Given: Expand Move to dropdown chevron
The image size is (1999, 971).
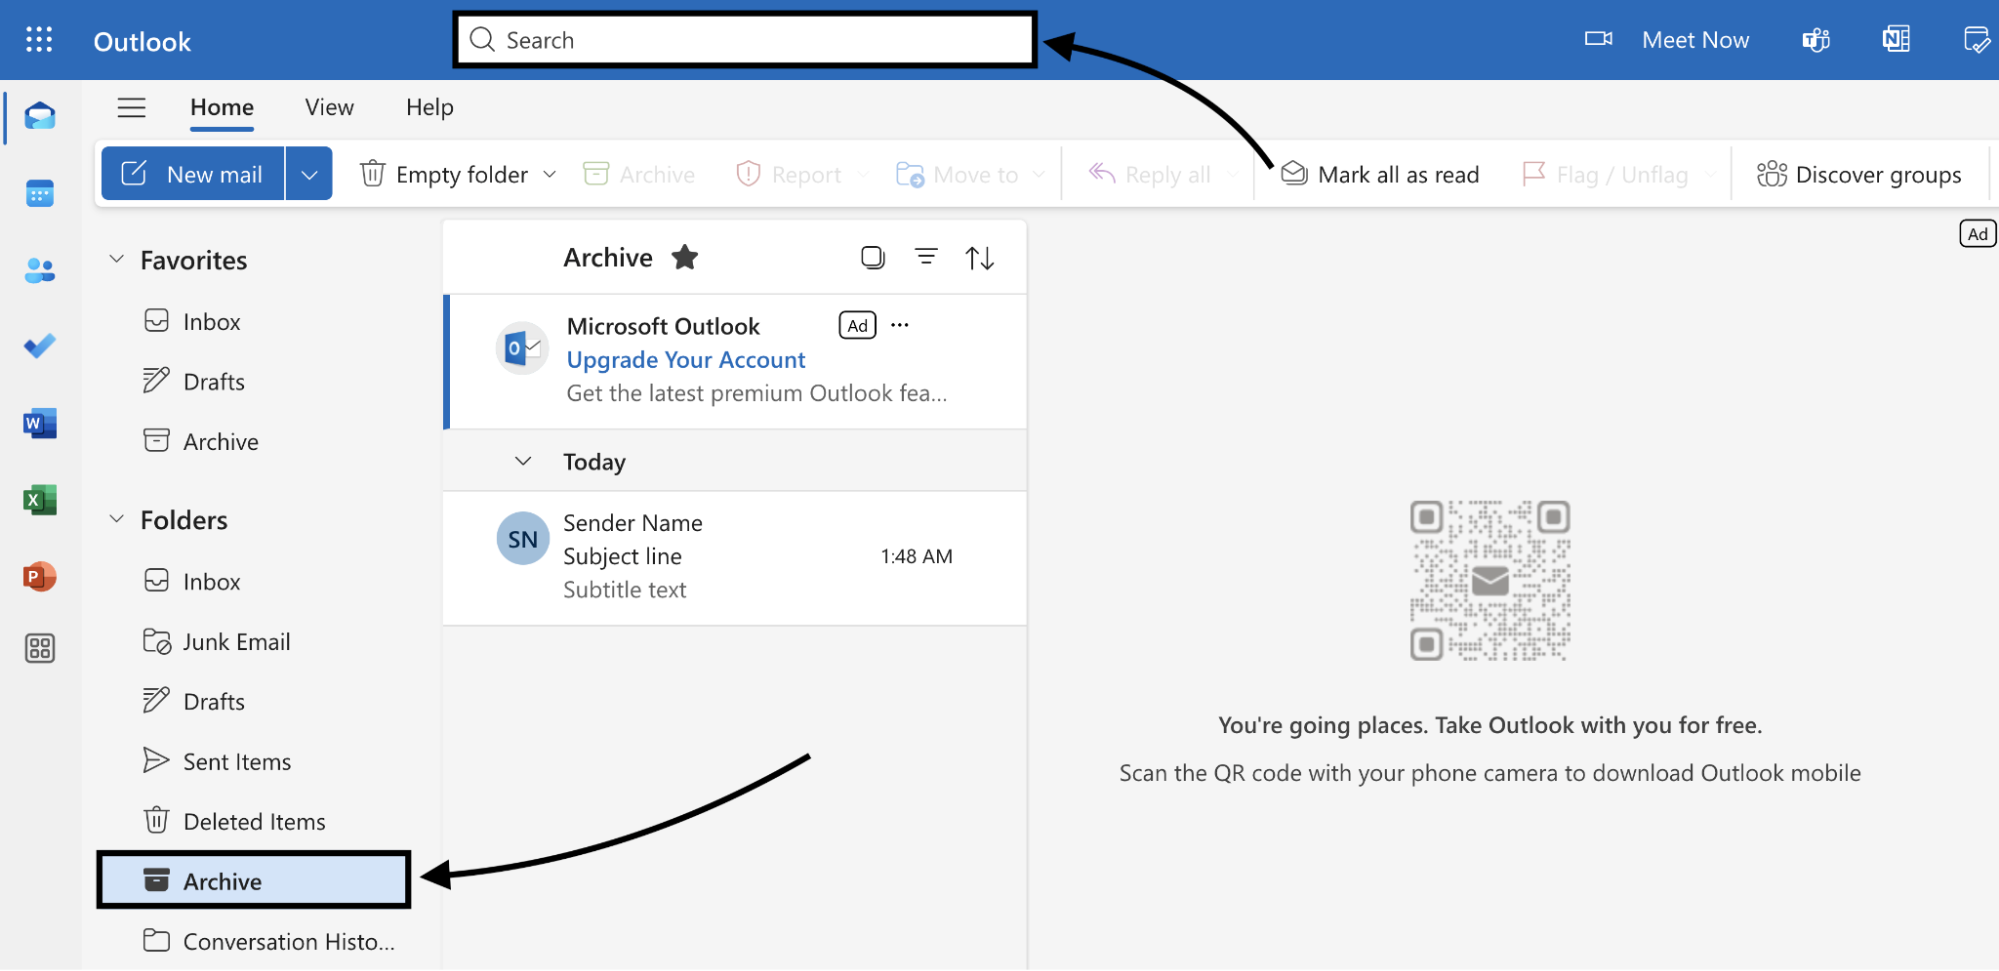Looking at the screenshot, I should 1039,174.
